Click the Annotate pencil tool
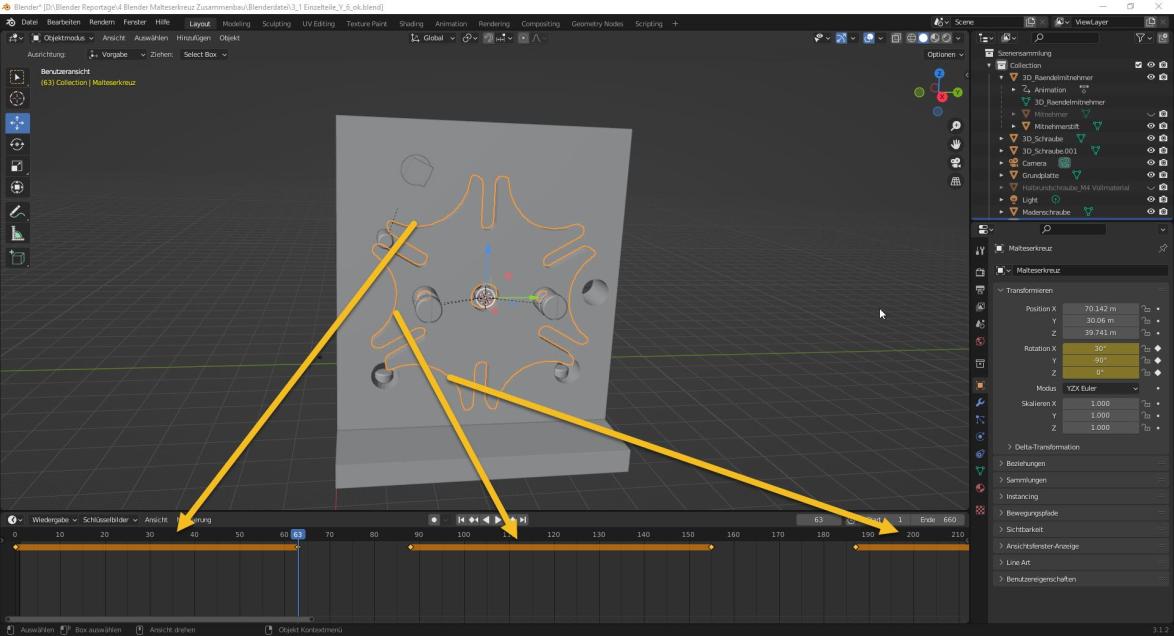The image size is (1174, 636). (x=17, y=211)
